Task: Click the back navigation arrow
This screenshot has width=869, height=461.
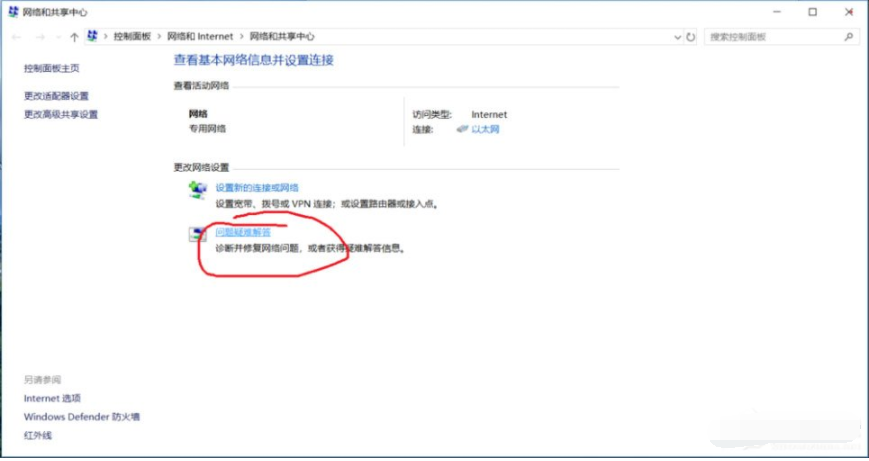Action: click(16, 37)
